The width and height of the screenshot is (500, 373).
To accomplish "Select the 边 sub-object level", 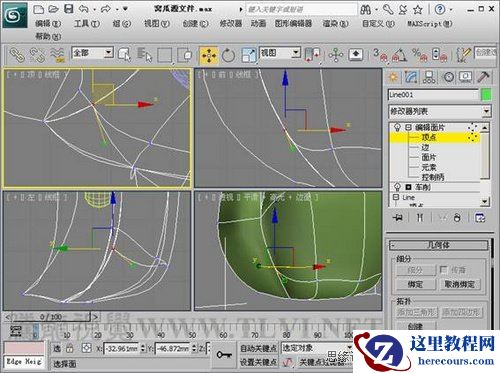I will click(425, 147).
